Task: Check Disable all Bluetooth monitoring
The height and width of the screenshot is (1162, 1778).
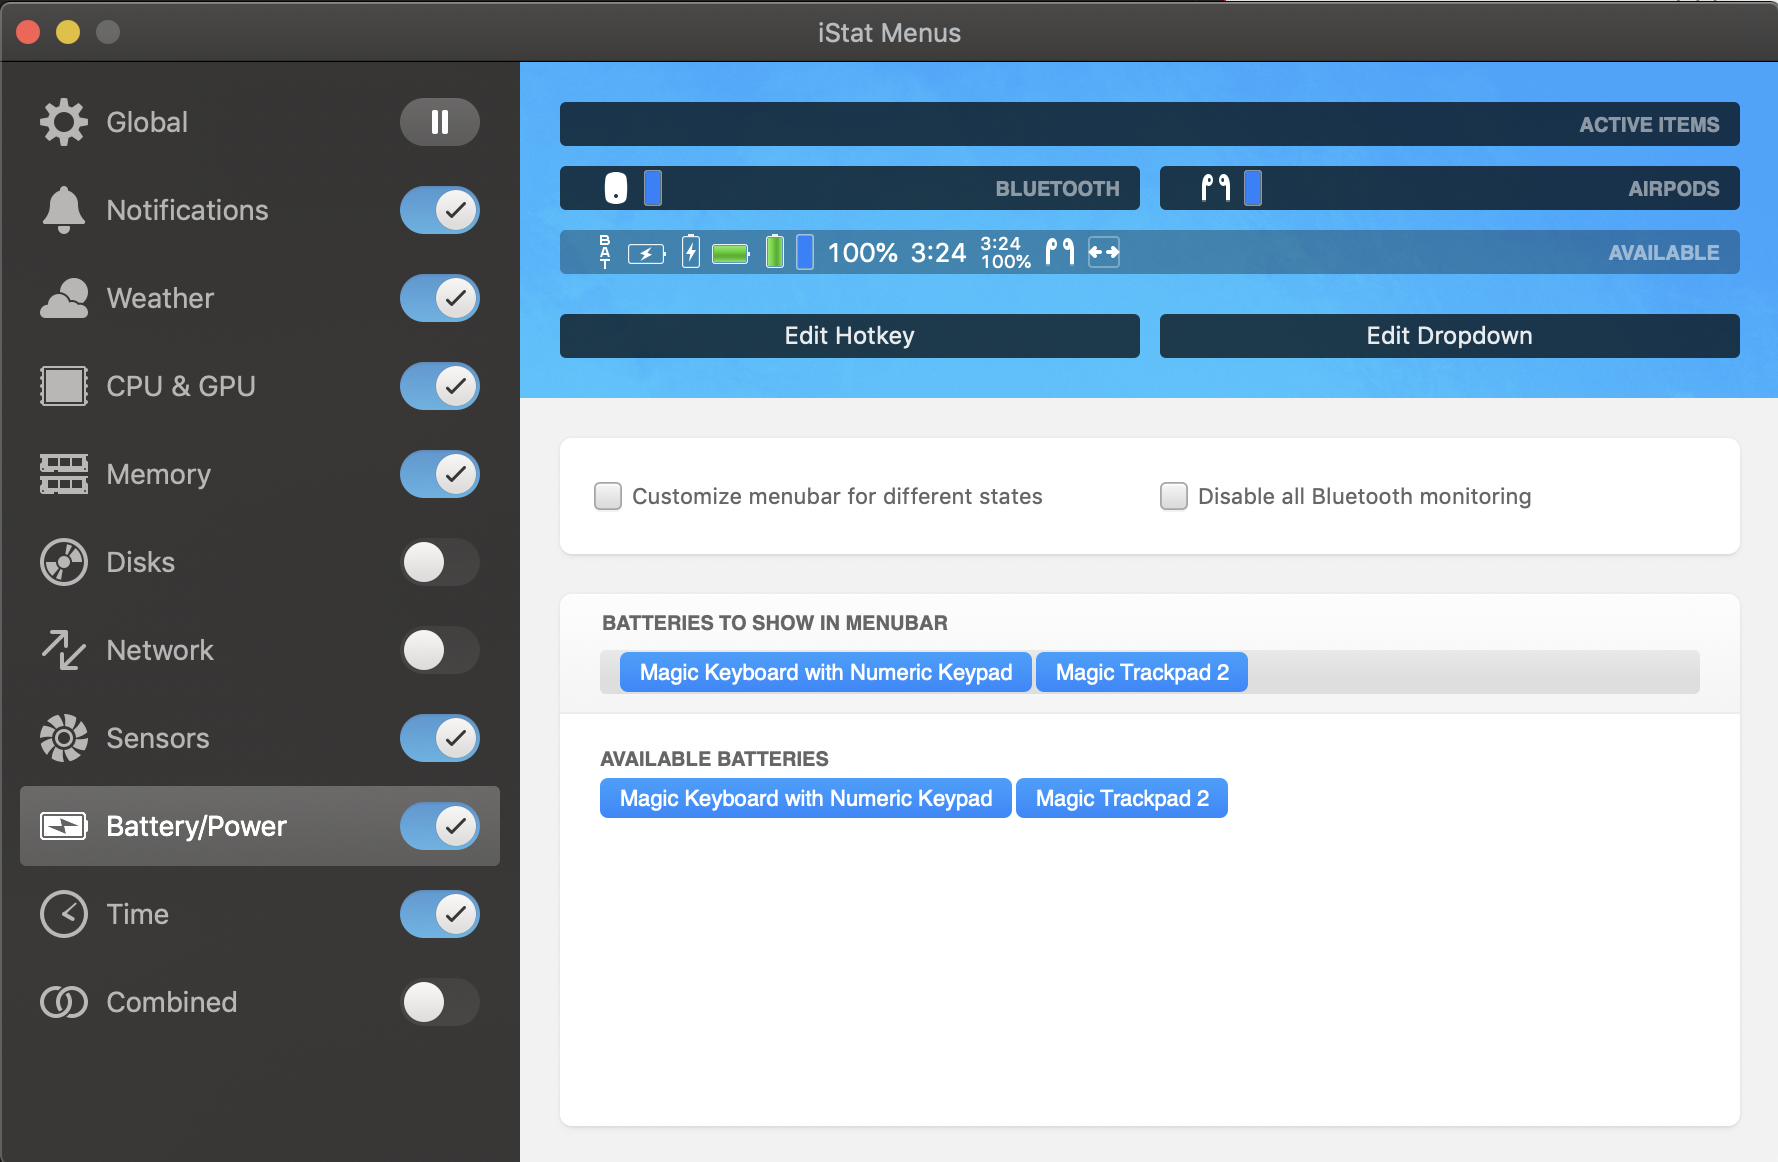Action: point(1174,496)
